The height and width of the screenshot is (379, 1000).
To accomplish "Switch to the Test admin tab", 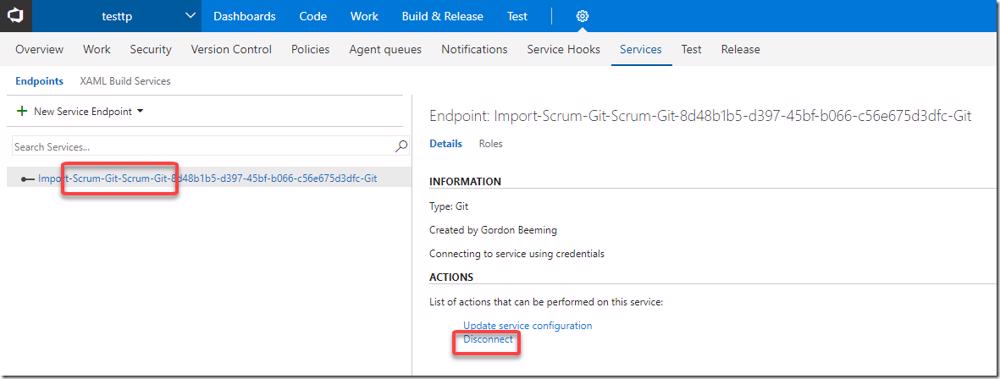I will pos(691,49).
